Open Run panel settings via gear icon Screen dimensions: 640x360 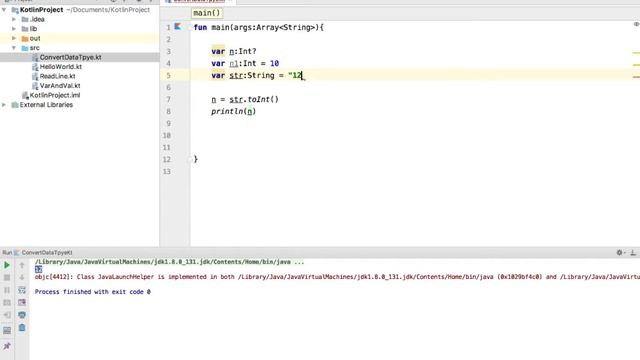(620, 253)
